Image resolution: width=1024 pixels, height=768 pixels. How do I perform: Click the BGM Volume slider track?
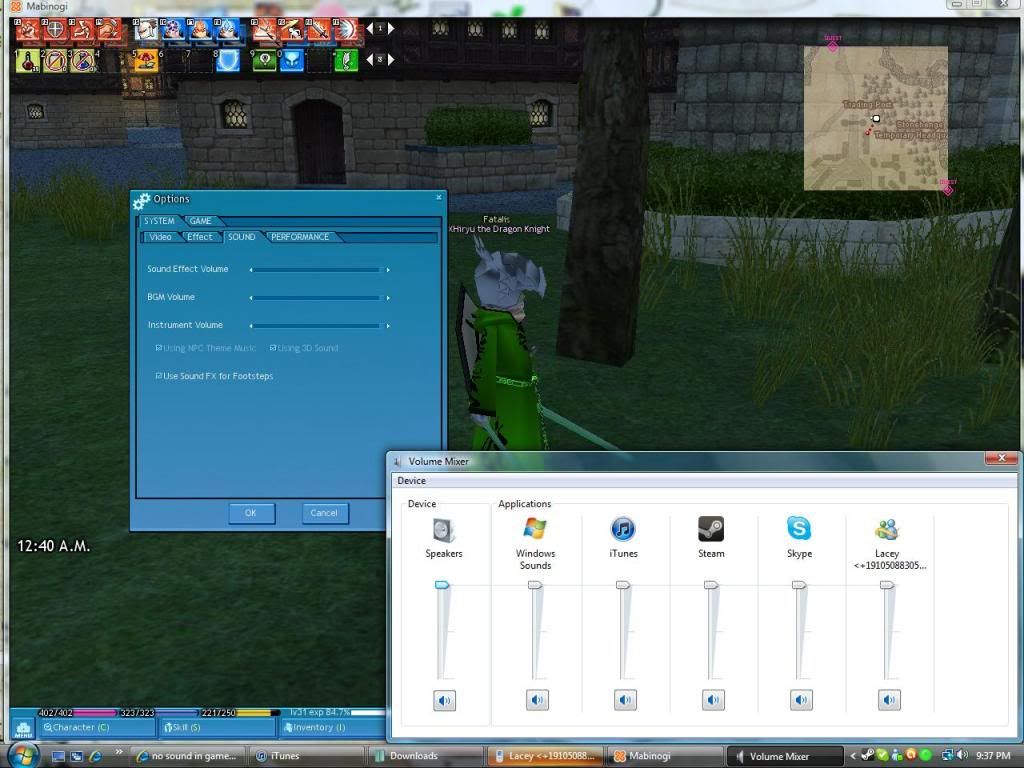[x=319, y=298]
